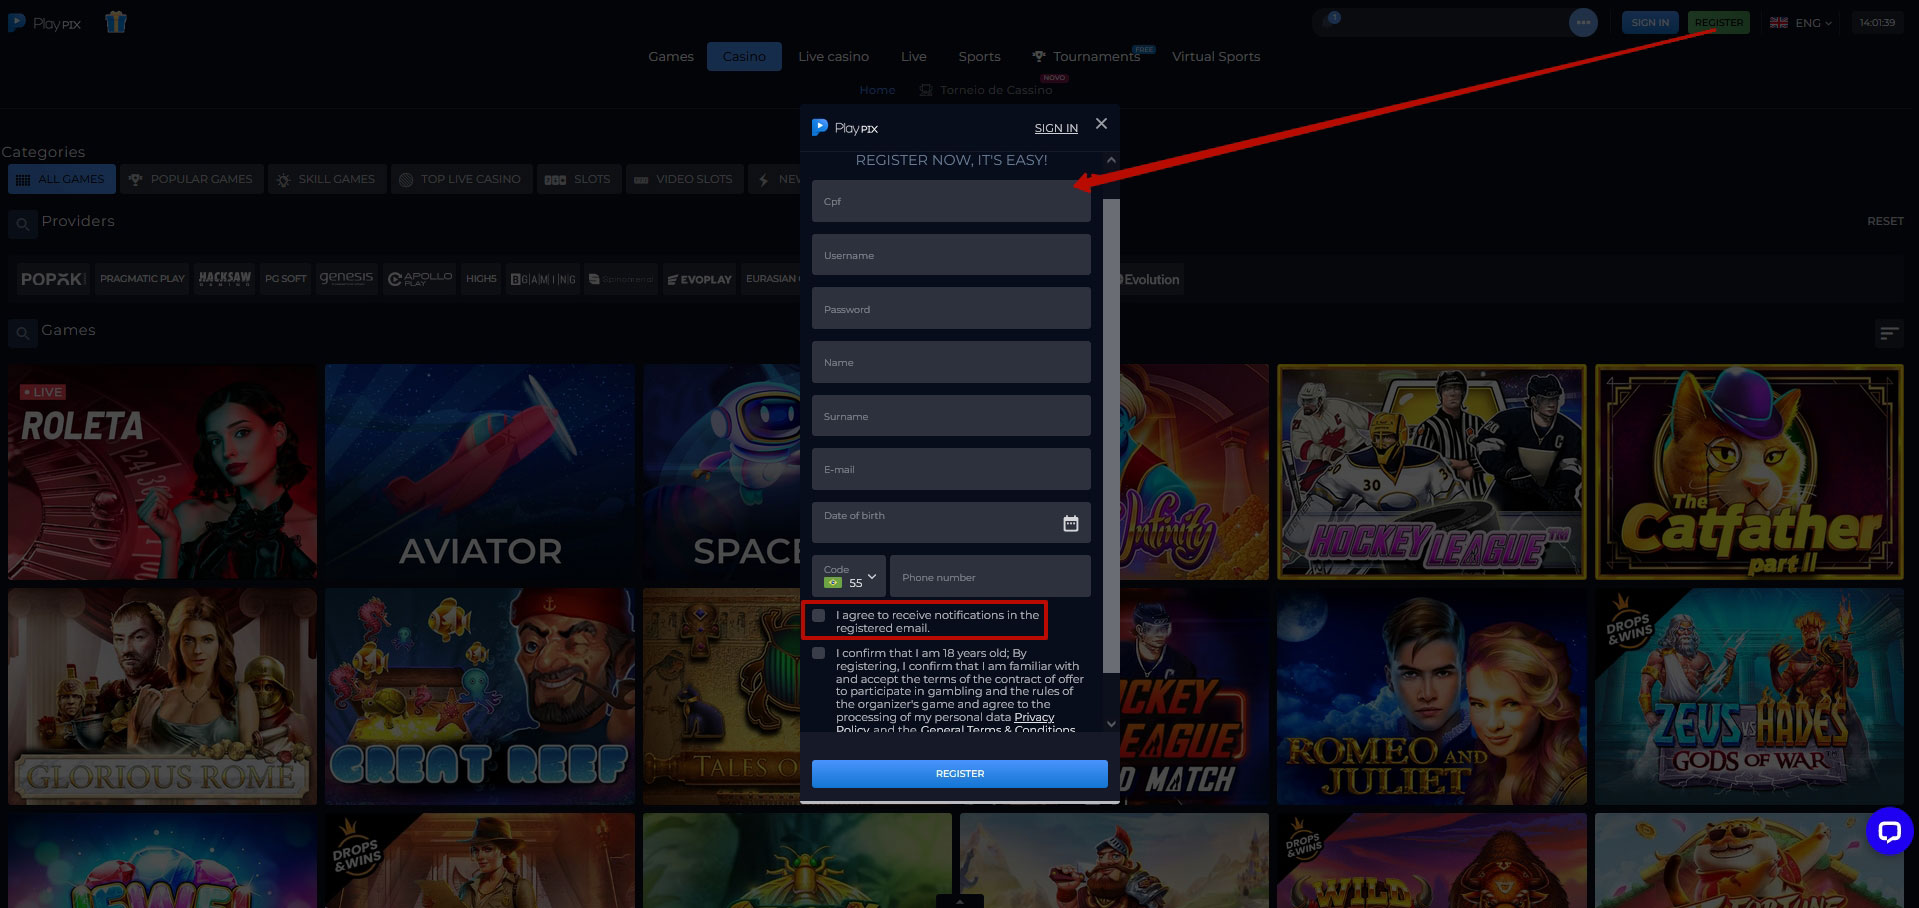
Task: Select the VIDEO SLOTS category
Action: 685,179
